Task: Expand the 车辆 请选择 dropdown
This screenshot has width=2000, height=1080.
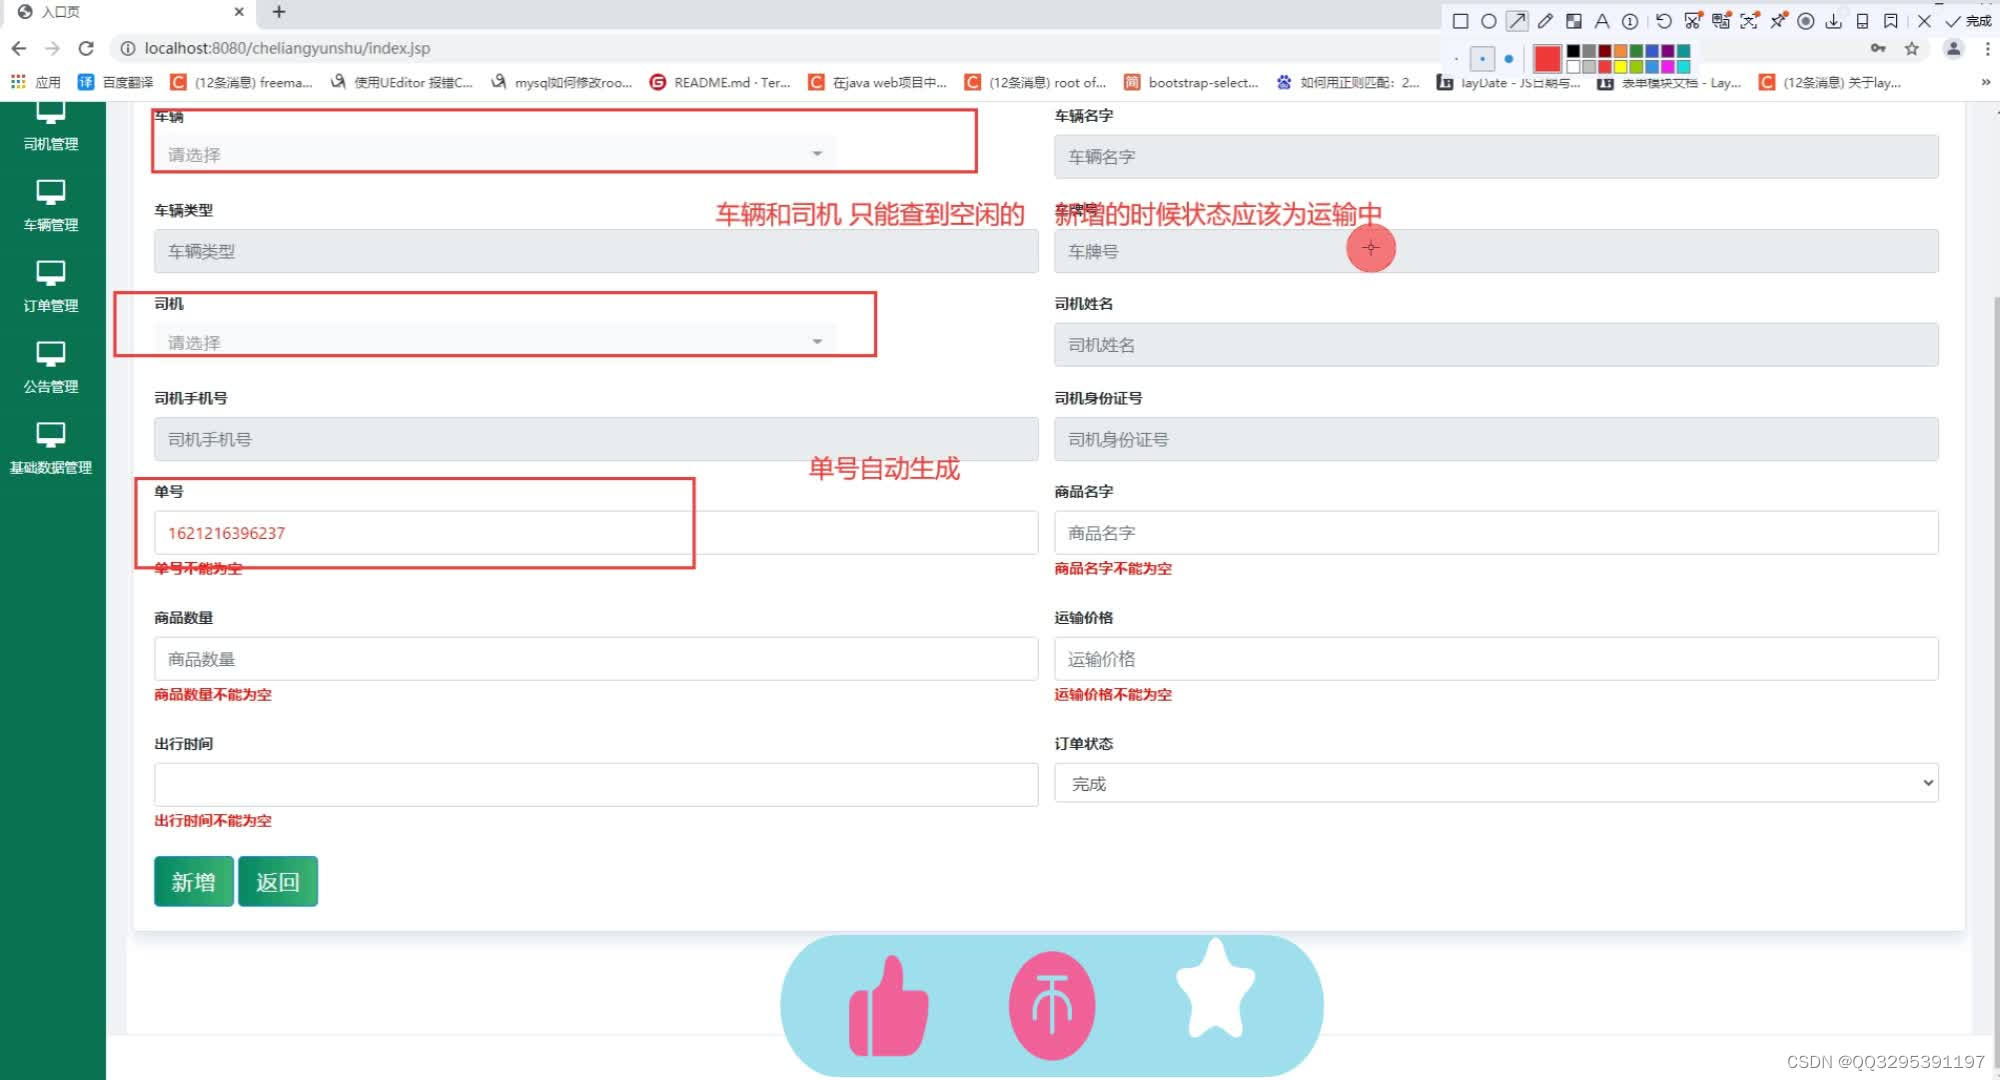Action: [494, 154]
